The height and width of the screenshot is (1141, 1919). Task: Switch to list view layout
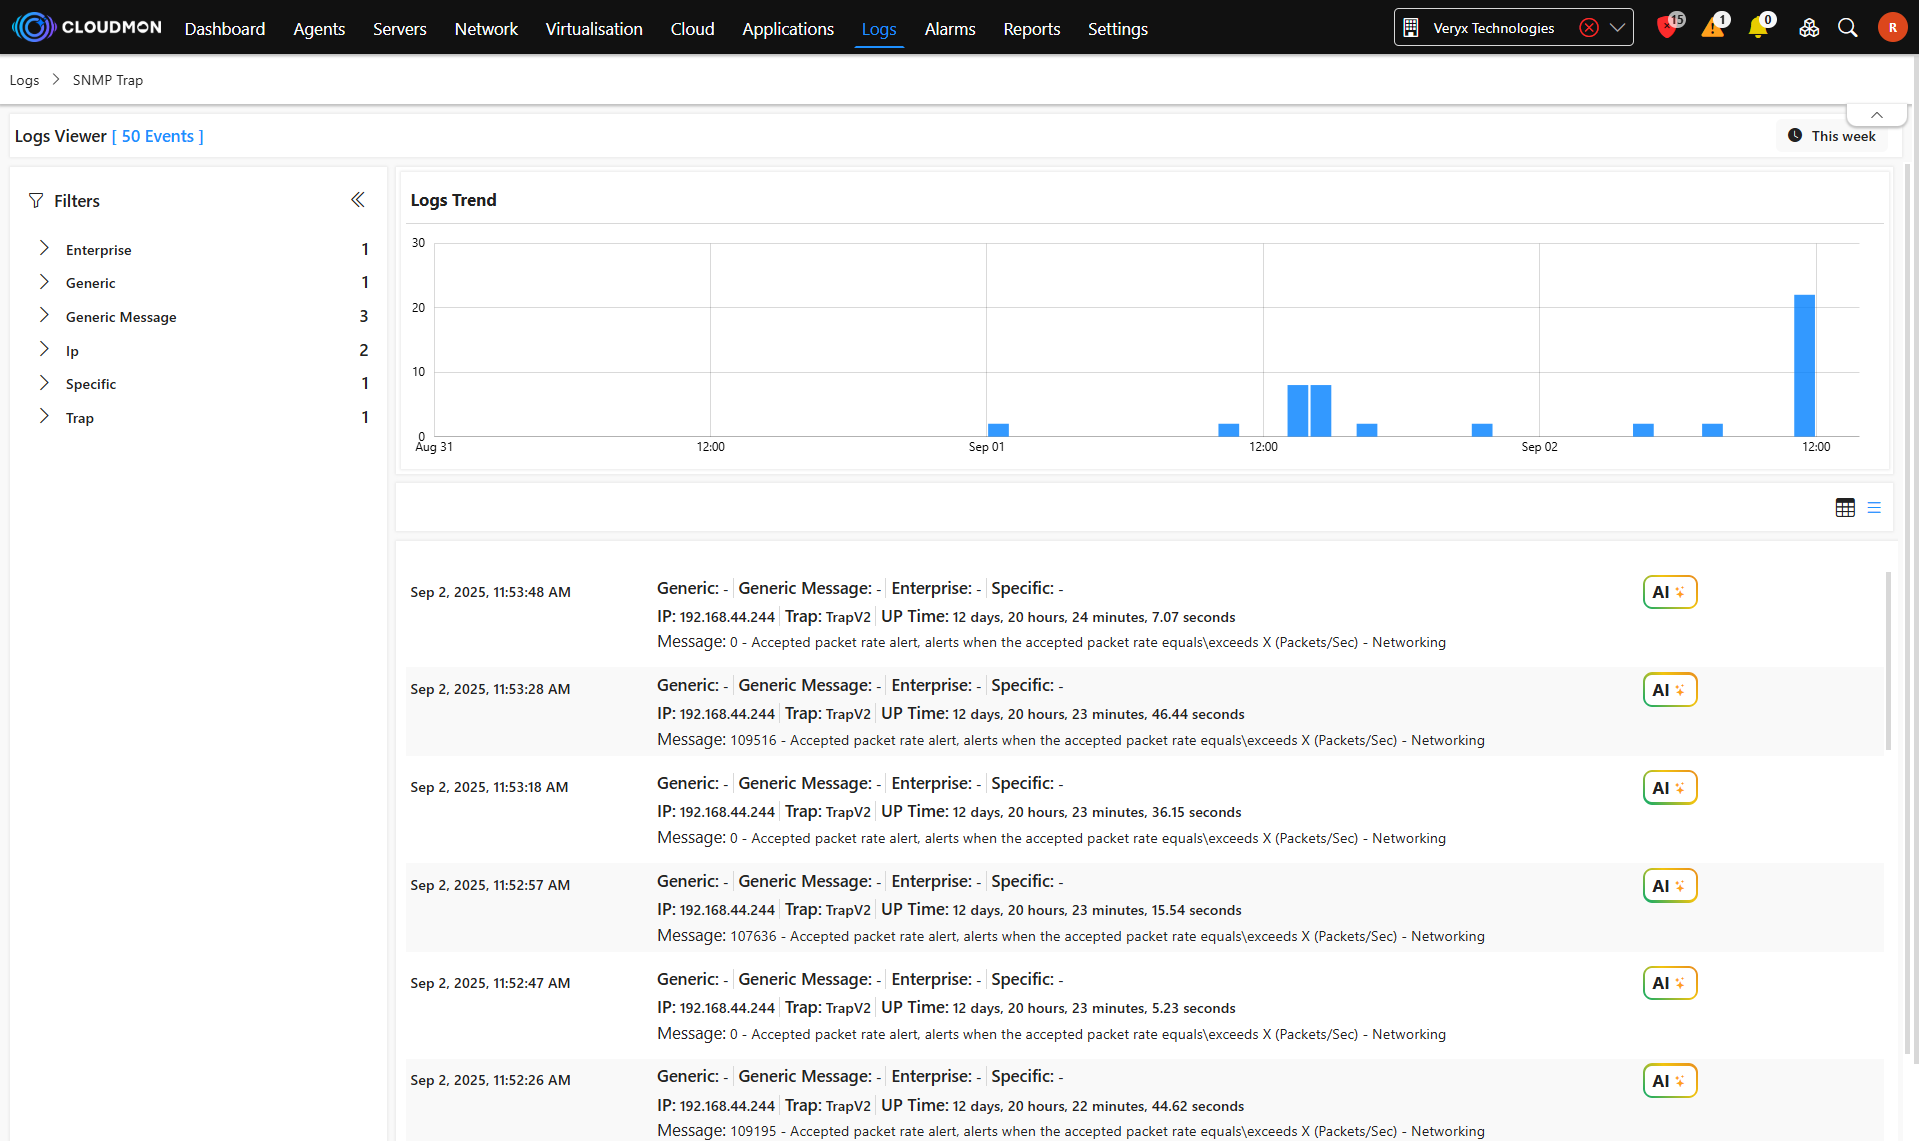click(x=1874, y=508)
